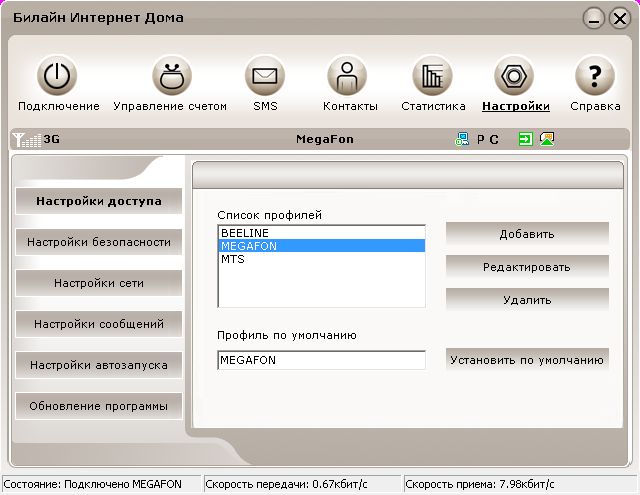Open the SMS envelope icon
This screenshot has height=495, width=640.
[x=265, y=76]
